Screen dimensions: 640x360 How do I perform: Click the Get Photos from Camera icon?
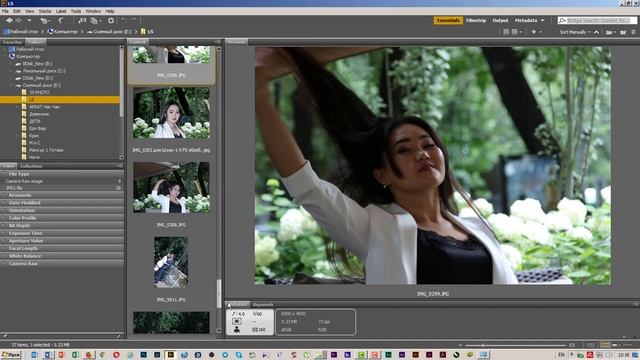(x=82, y=20)
